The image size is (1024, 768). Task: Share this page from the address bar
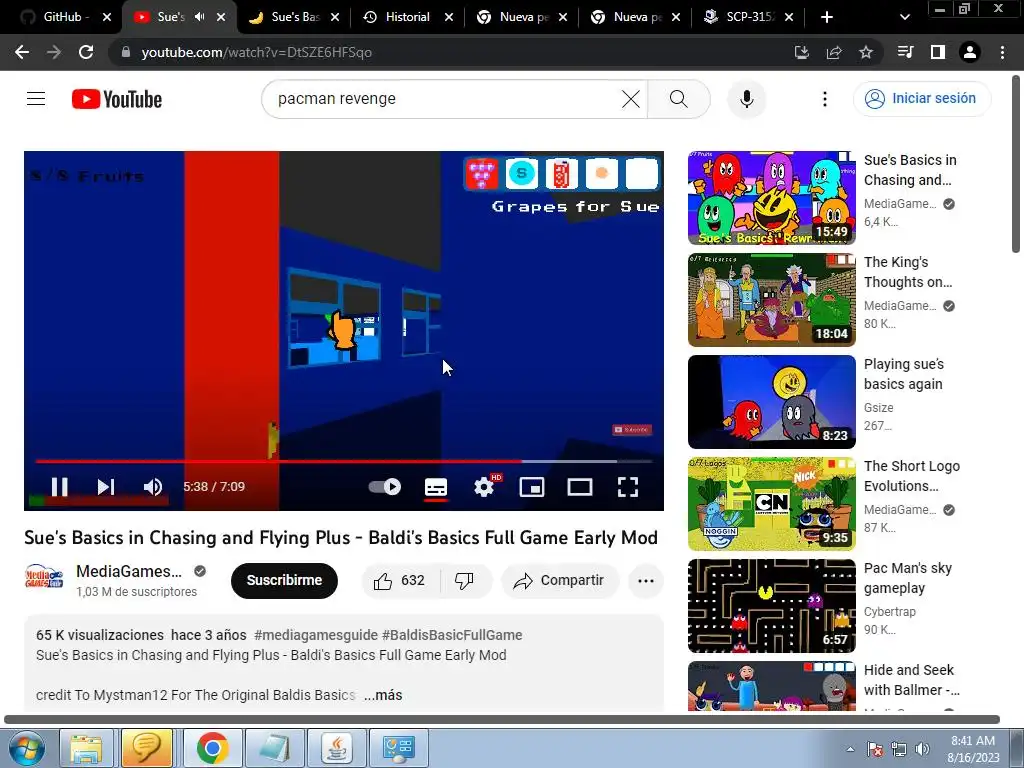click(834, 52)
